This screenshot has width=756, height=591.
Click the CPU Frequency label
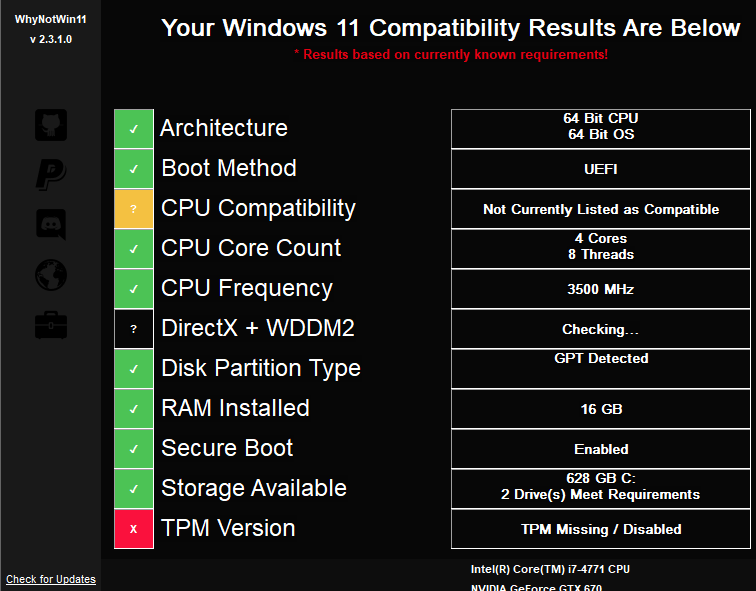[247, 289]
